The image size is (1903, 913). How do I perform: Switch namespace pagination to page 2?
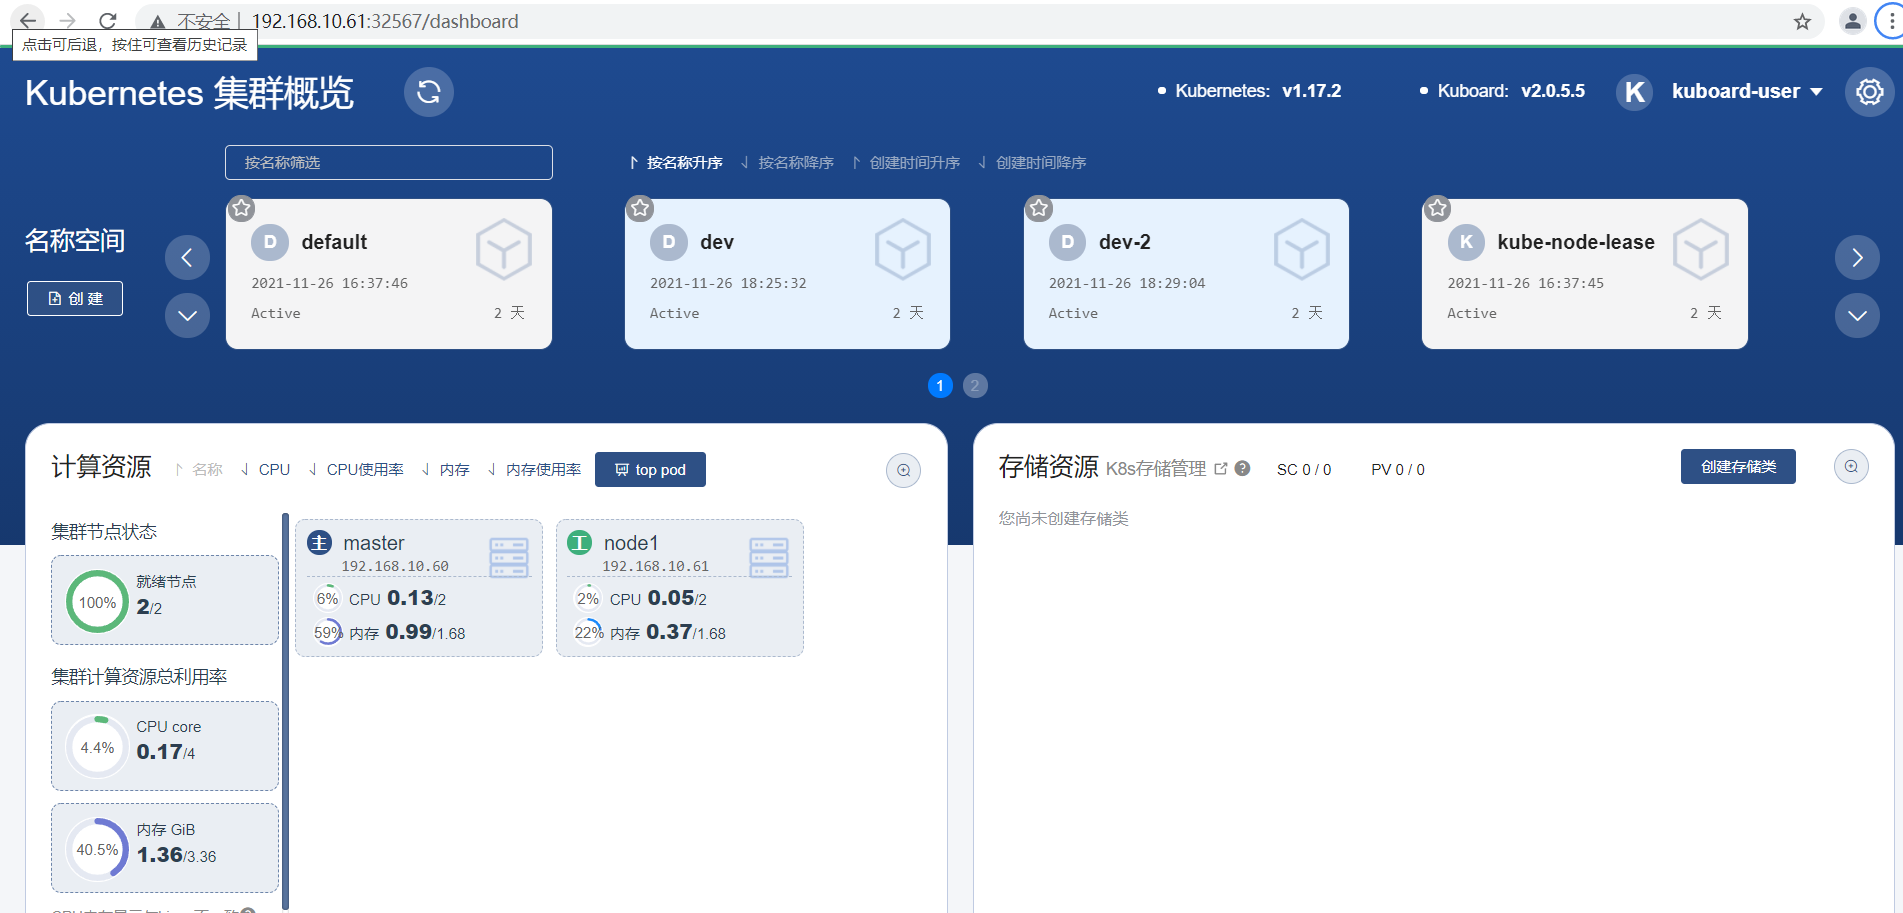975,385
